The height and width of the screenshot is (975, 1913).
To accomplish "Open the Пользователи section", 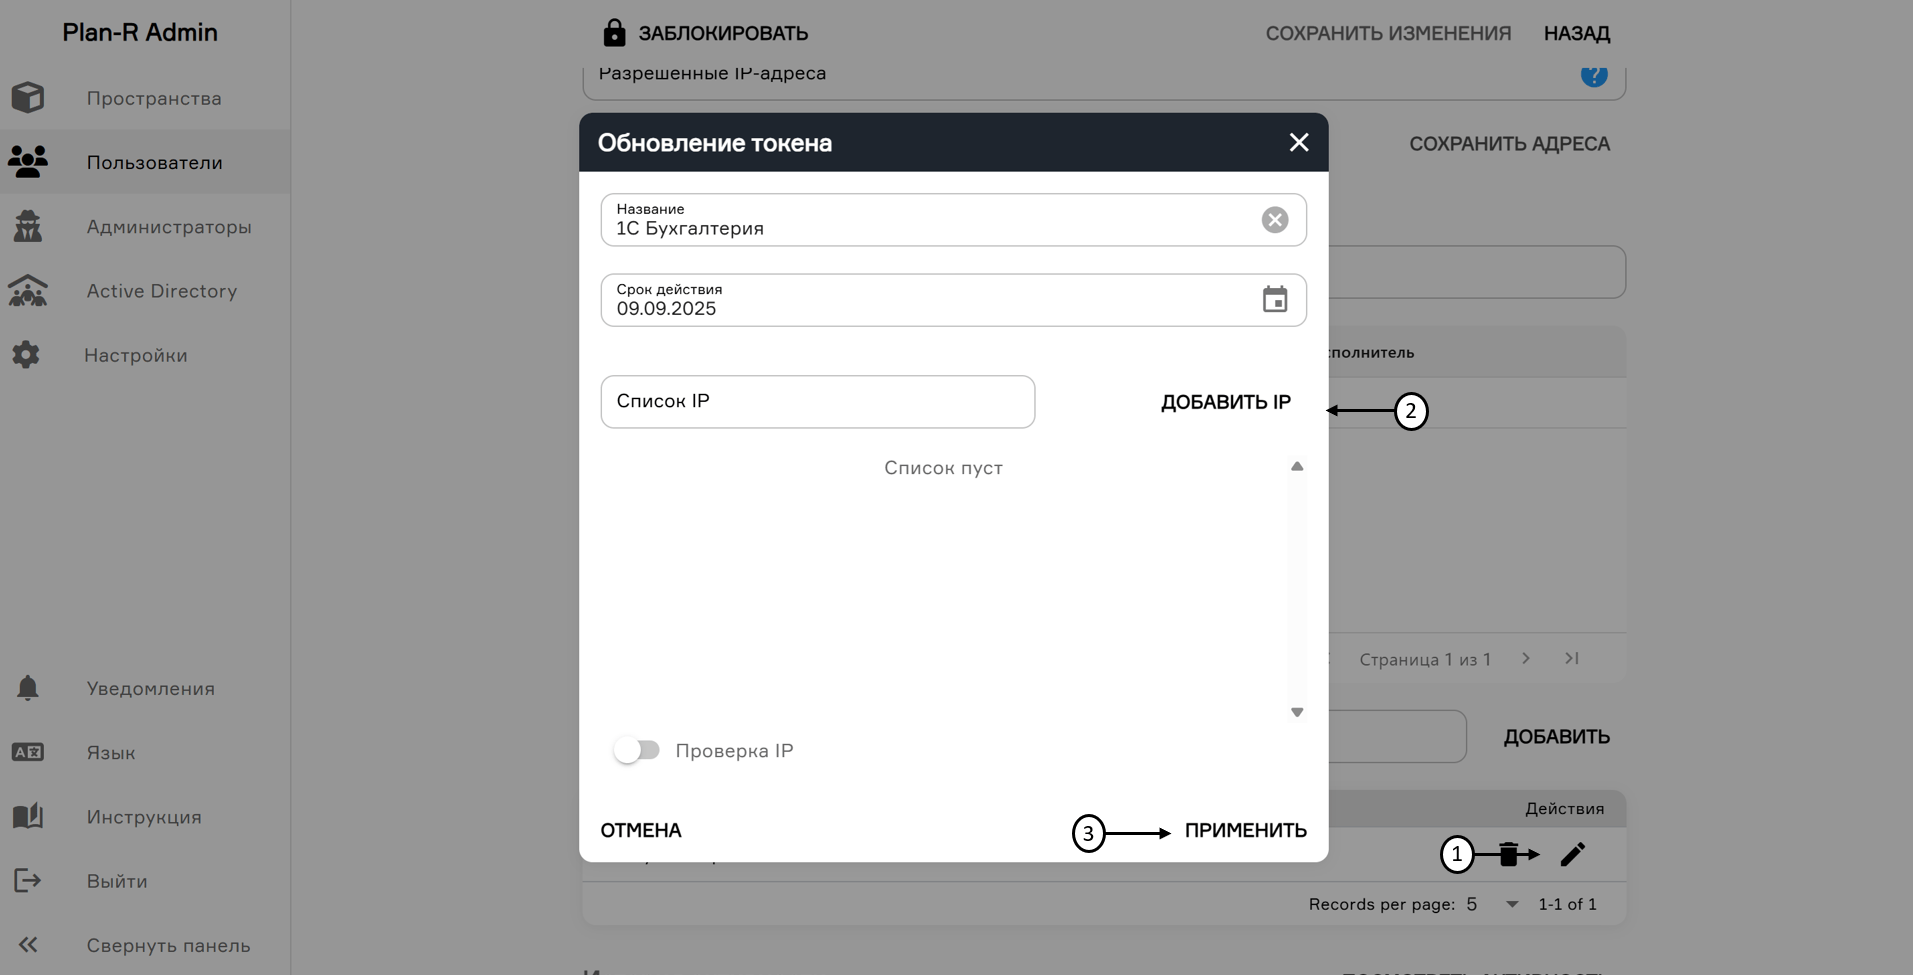I will click(154, 162).
